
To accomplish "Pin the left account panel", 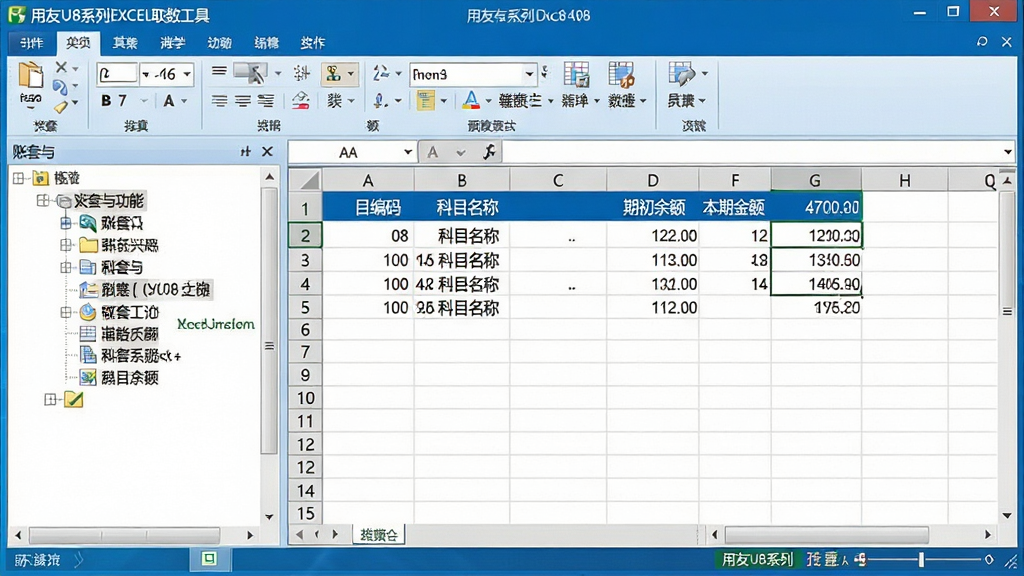I will coord(246,152).
